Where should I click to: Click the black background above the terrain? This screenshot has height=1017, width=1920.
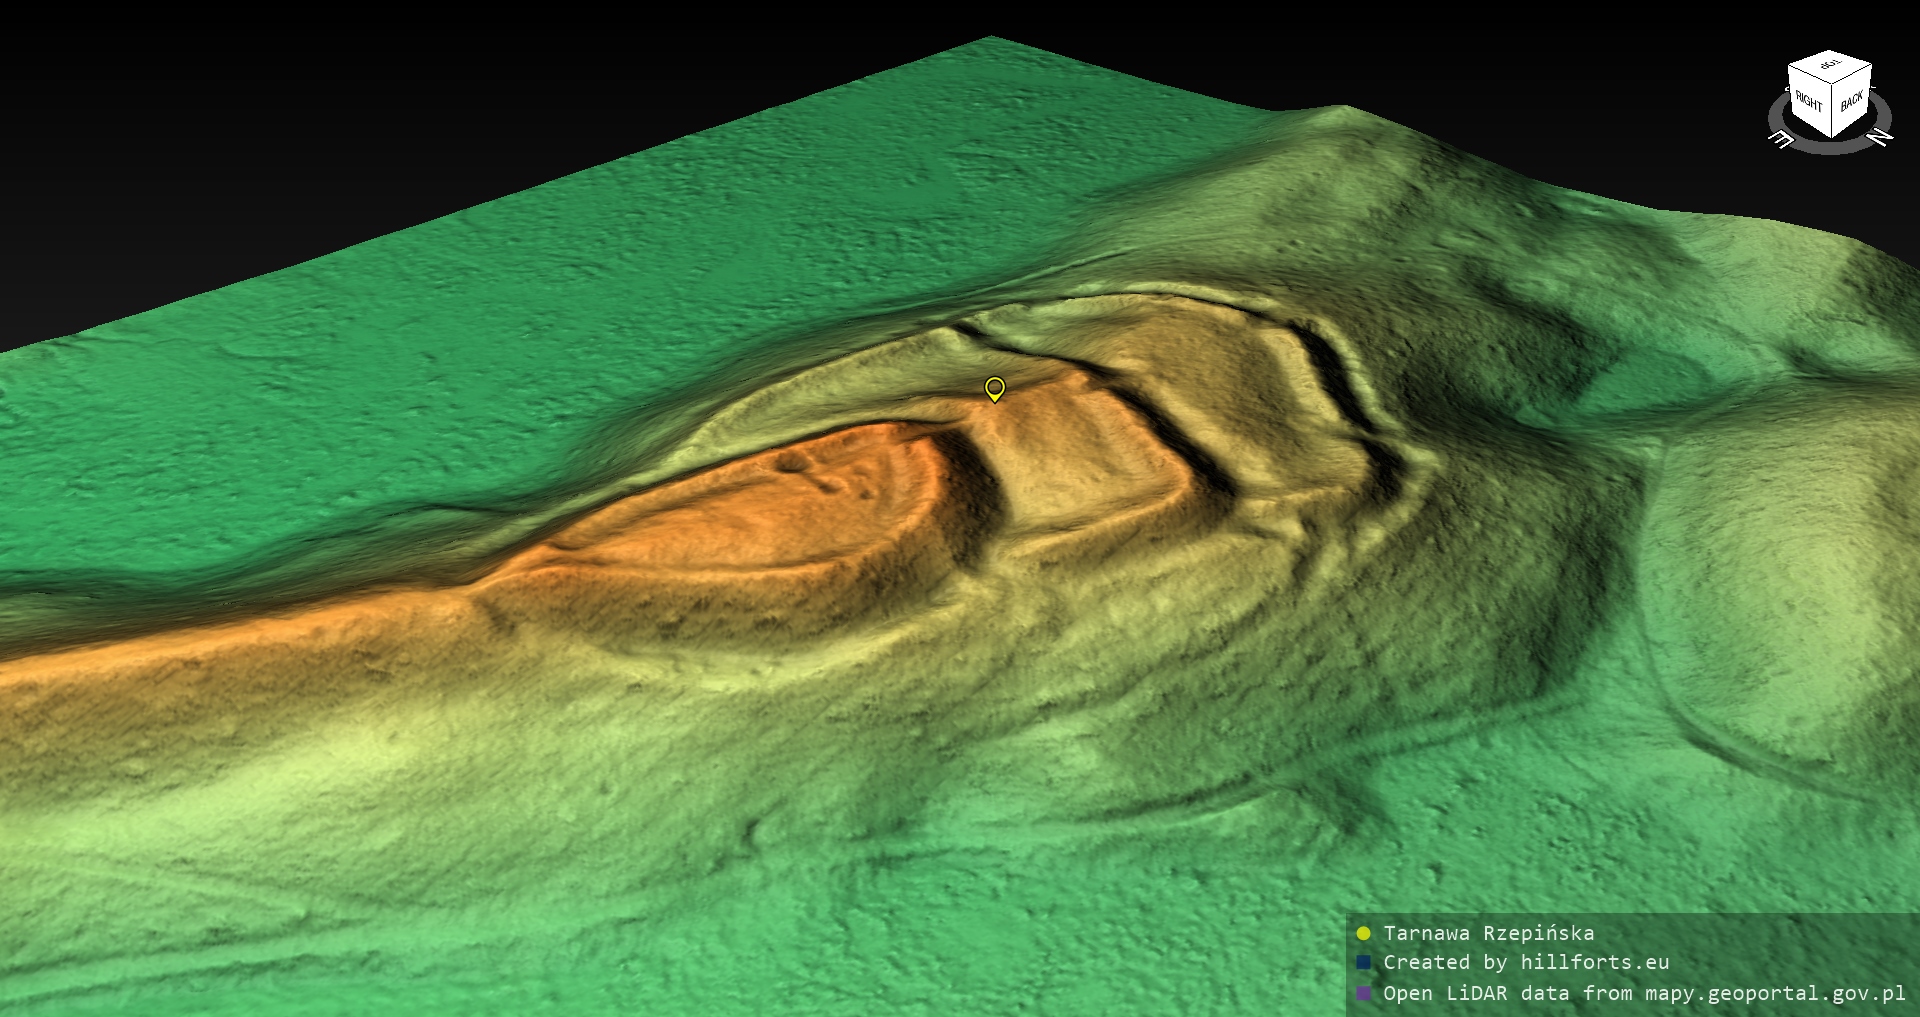click(400, 100)
